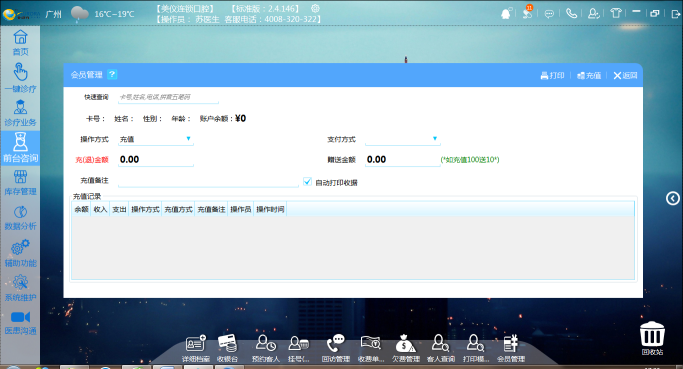Click the application logo at top left
Image resolution: width=683 pixels, height=369 pixels.
21,15
